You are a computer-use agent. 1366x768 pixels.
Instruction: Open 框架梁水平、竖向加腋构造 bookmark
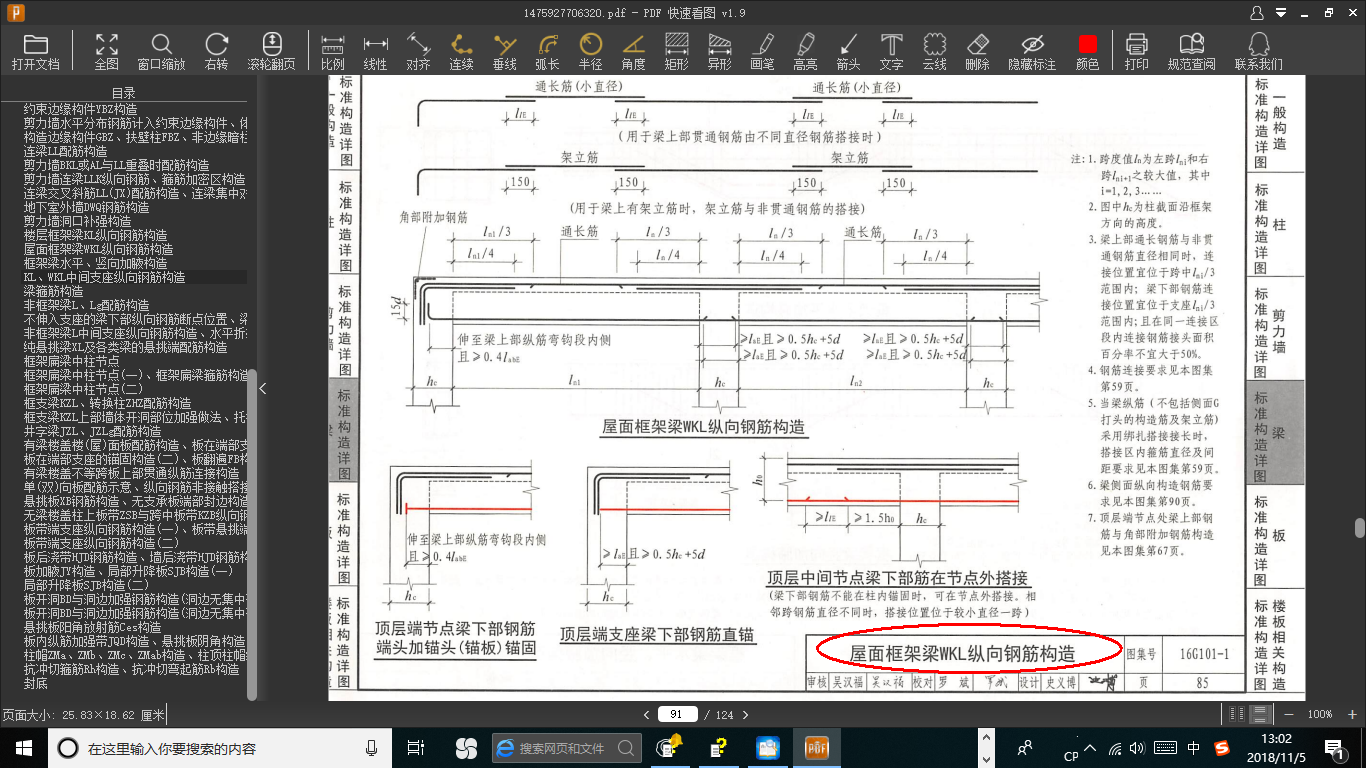coord(96,263)
